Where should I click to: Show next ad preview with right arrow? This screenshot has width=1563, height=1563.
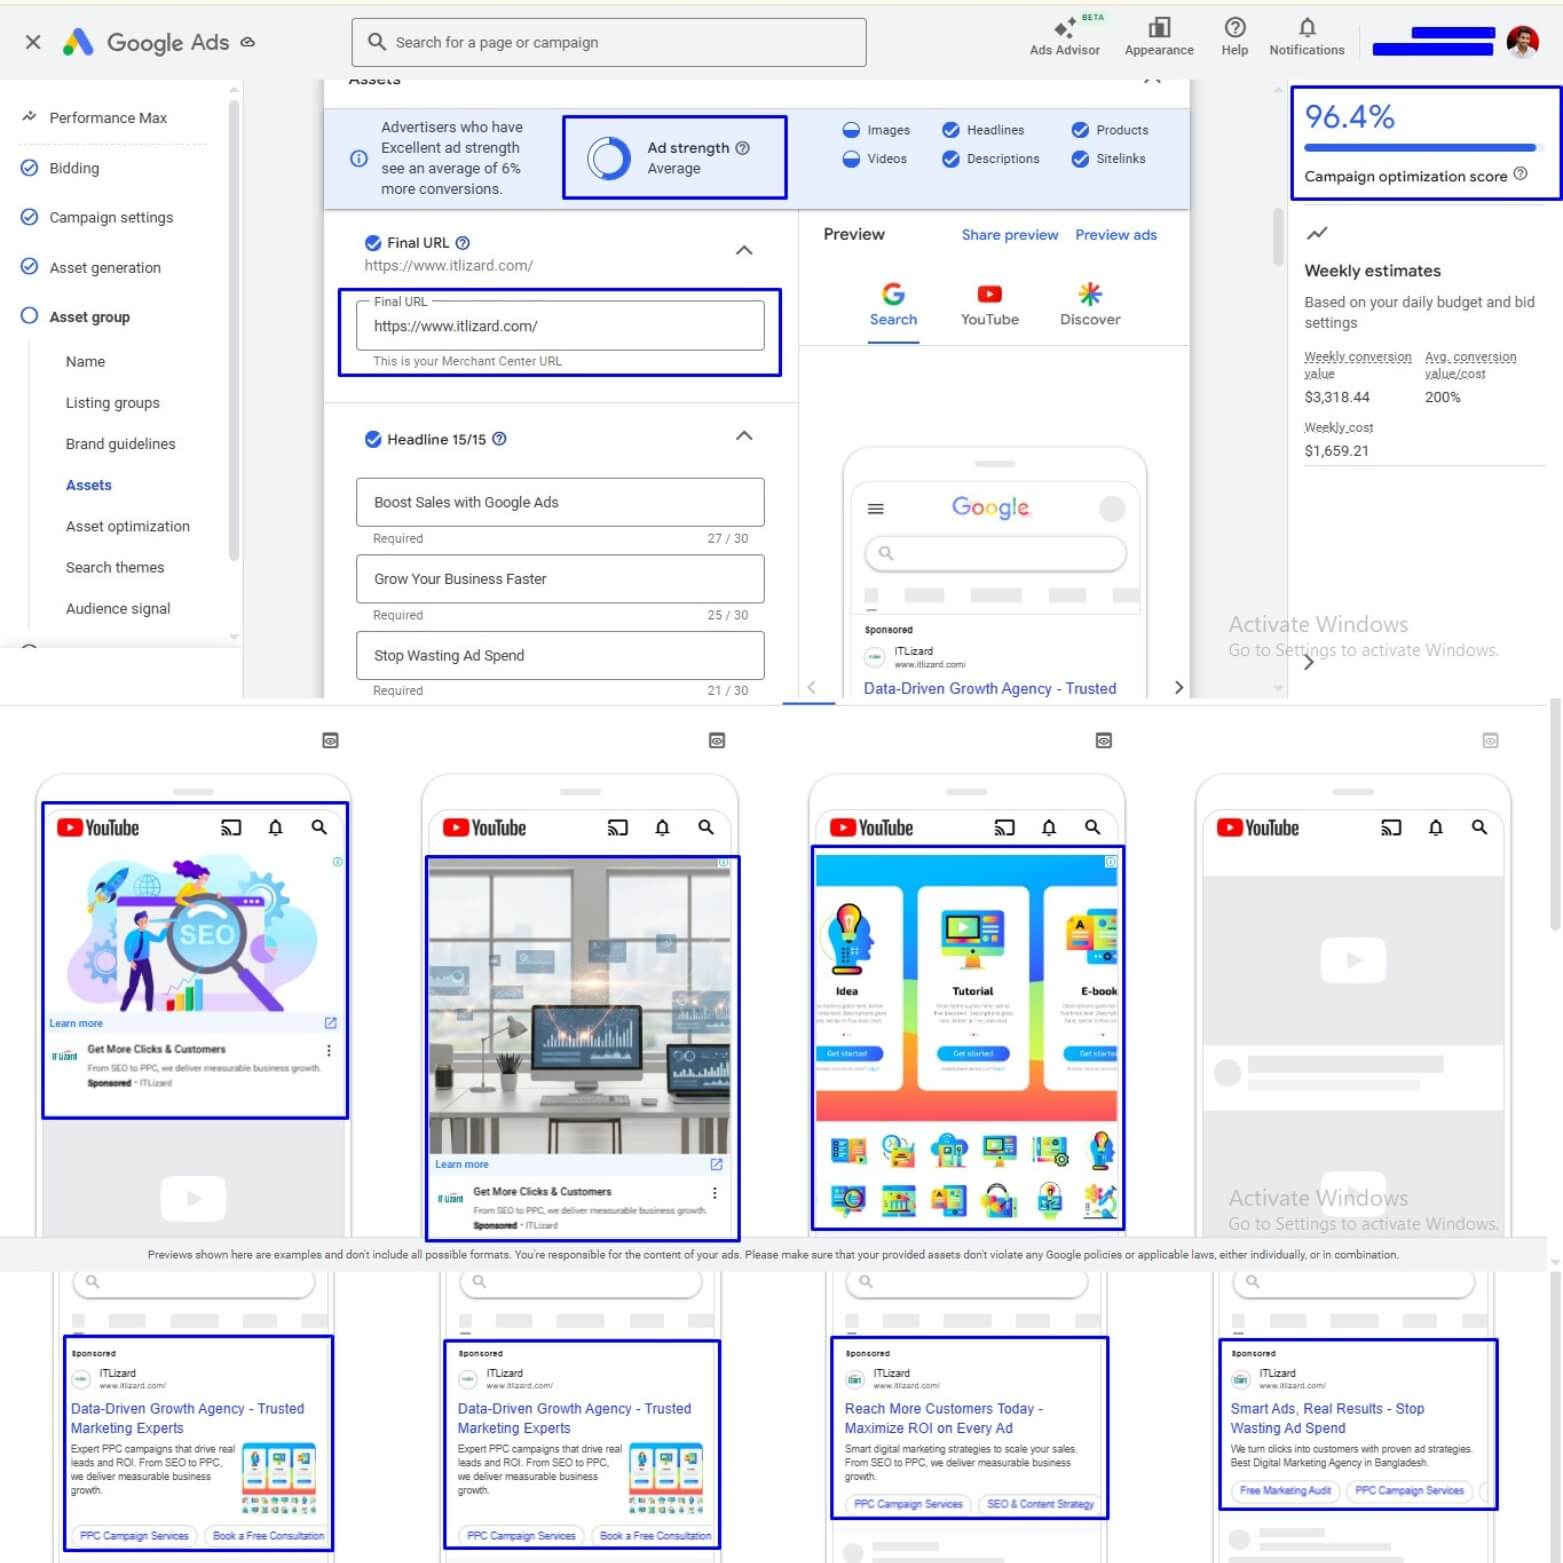(x=1178, y=687)
